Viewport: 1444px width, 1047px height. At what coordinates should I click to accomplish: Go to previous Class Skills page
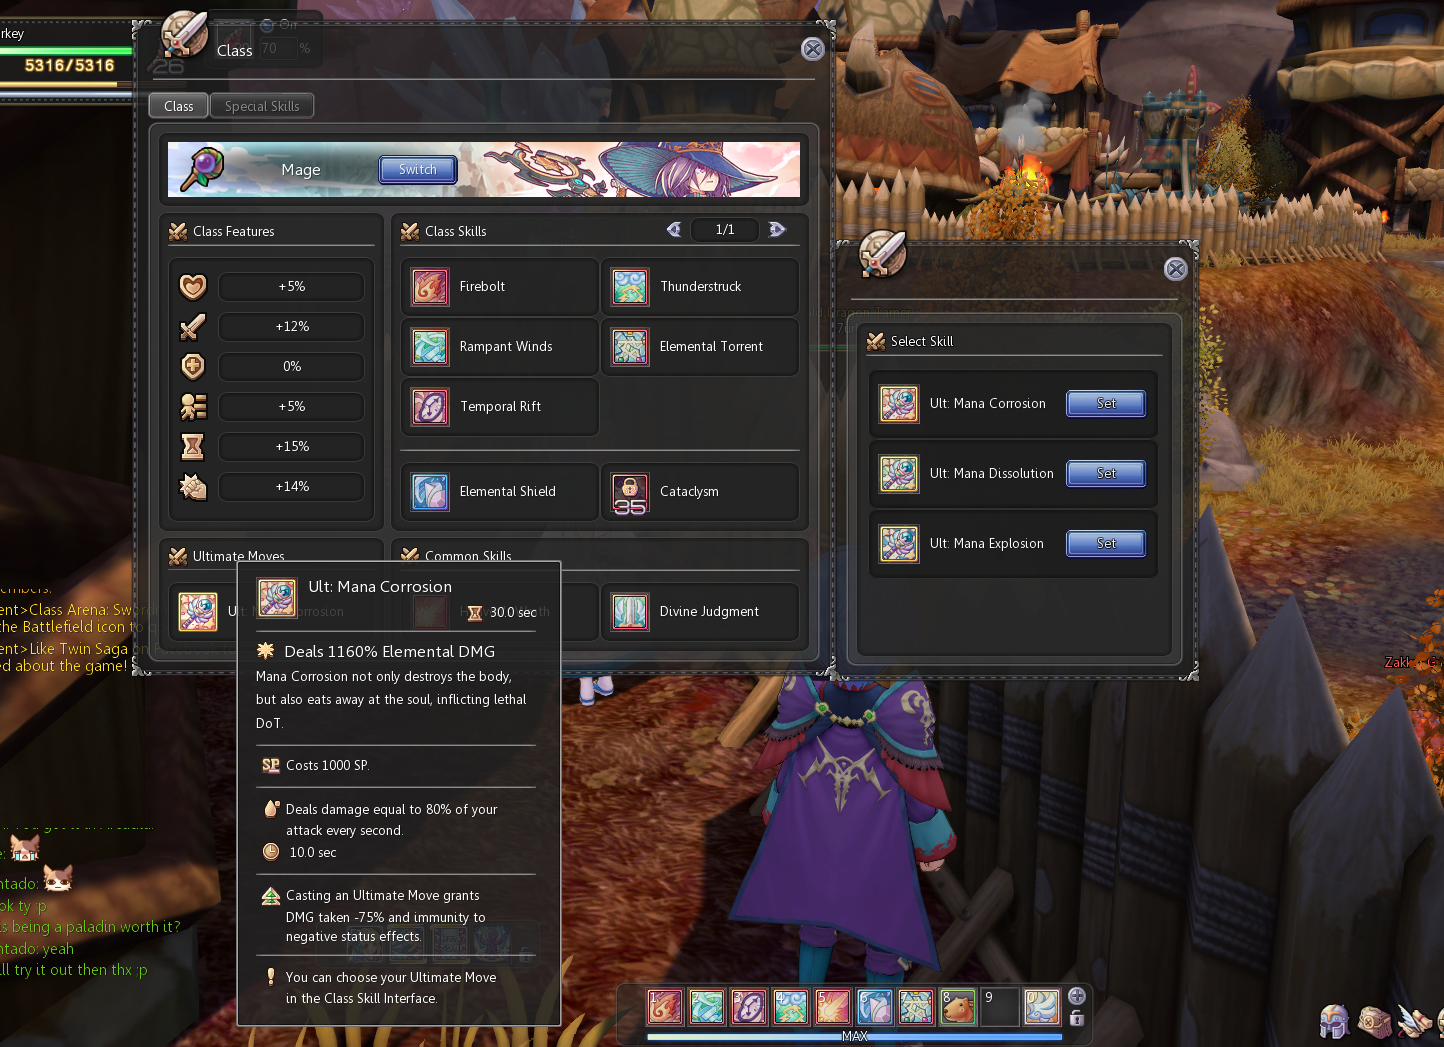click(674, 230)
